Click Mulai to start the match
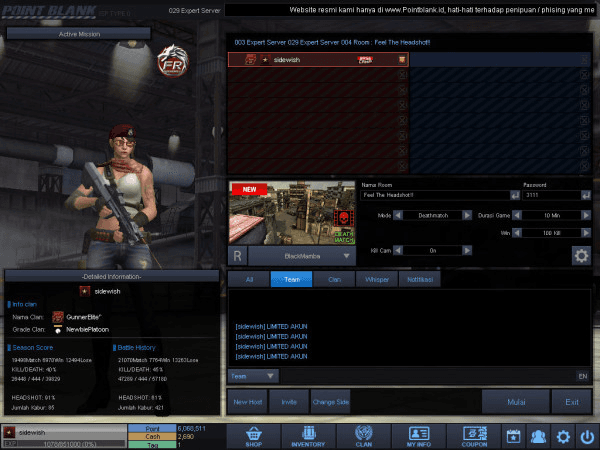Screen dimensions: 600x450 [x=516, y=402]
